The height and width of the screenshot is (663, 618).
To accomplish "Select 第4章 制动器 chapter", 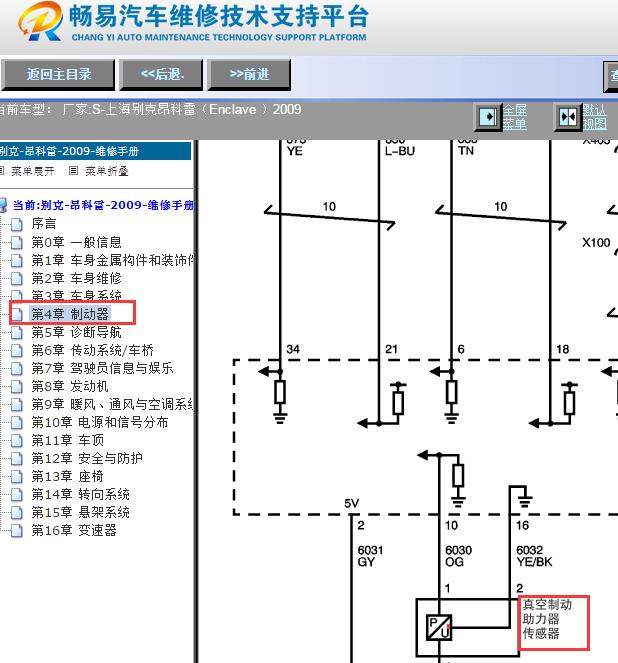I will [70, 314].
